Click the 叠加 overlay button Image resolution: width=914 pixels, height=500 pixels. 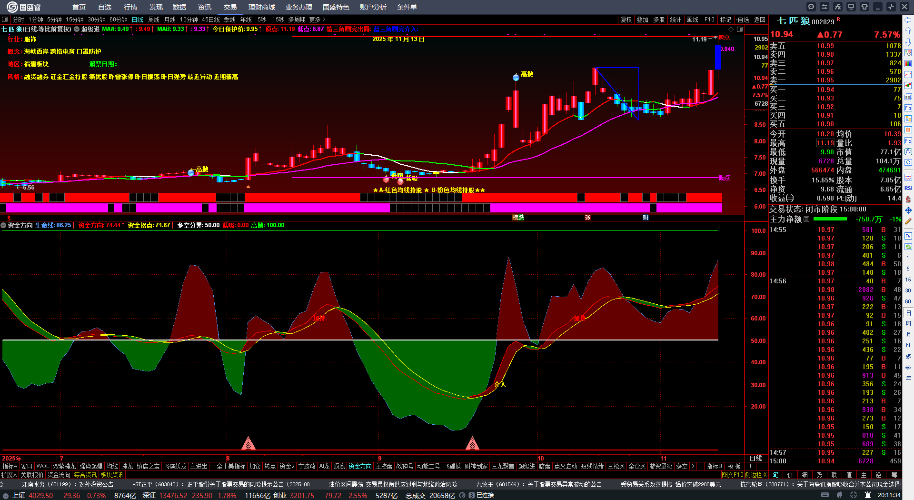click(642, 19)
